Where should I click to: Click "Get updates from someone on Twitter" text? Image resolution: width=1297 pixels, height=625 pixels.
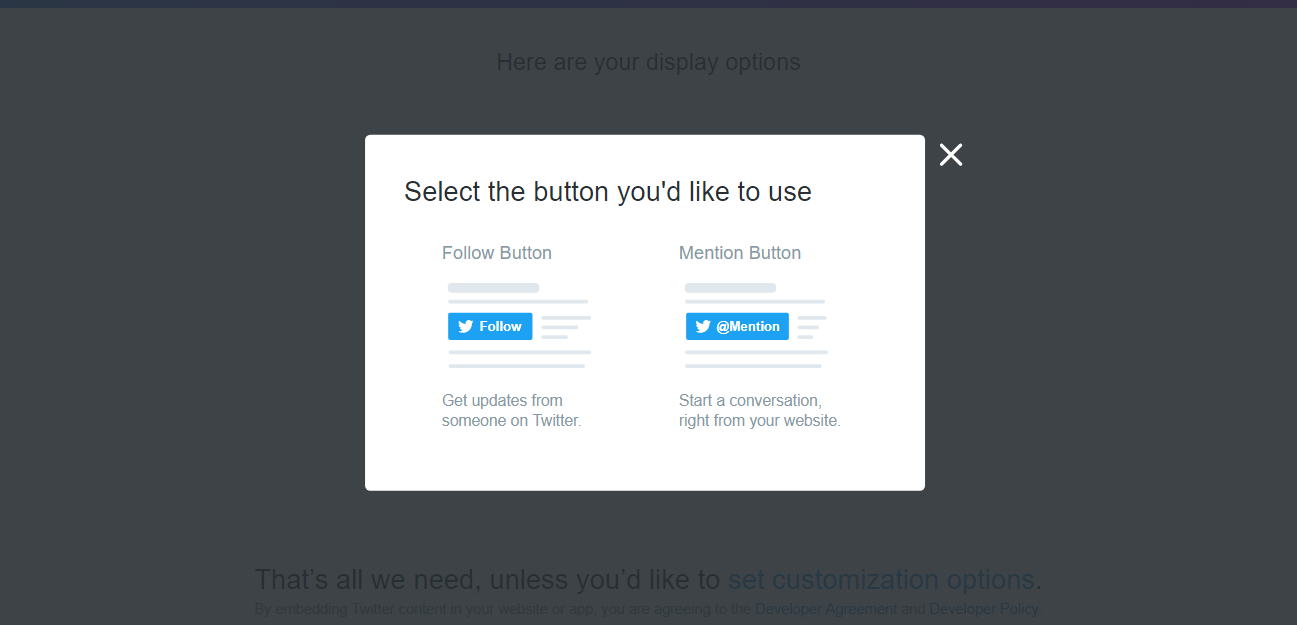pos(512,411)
